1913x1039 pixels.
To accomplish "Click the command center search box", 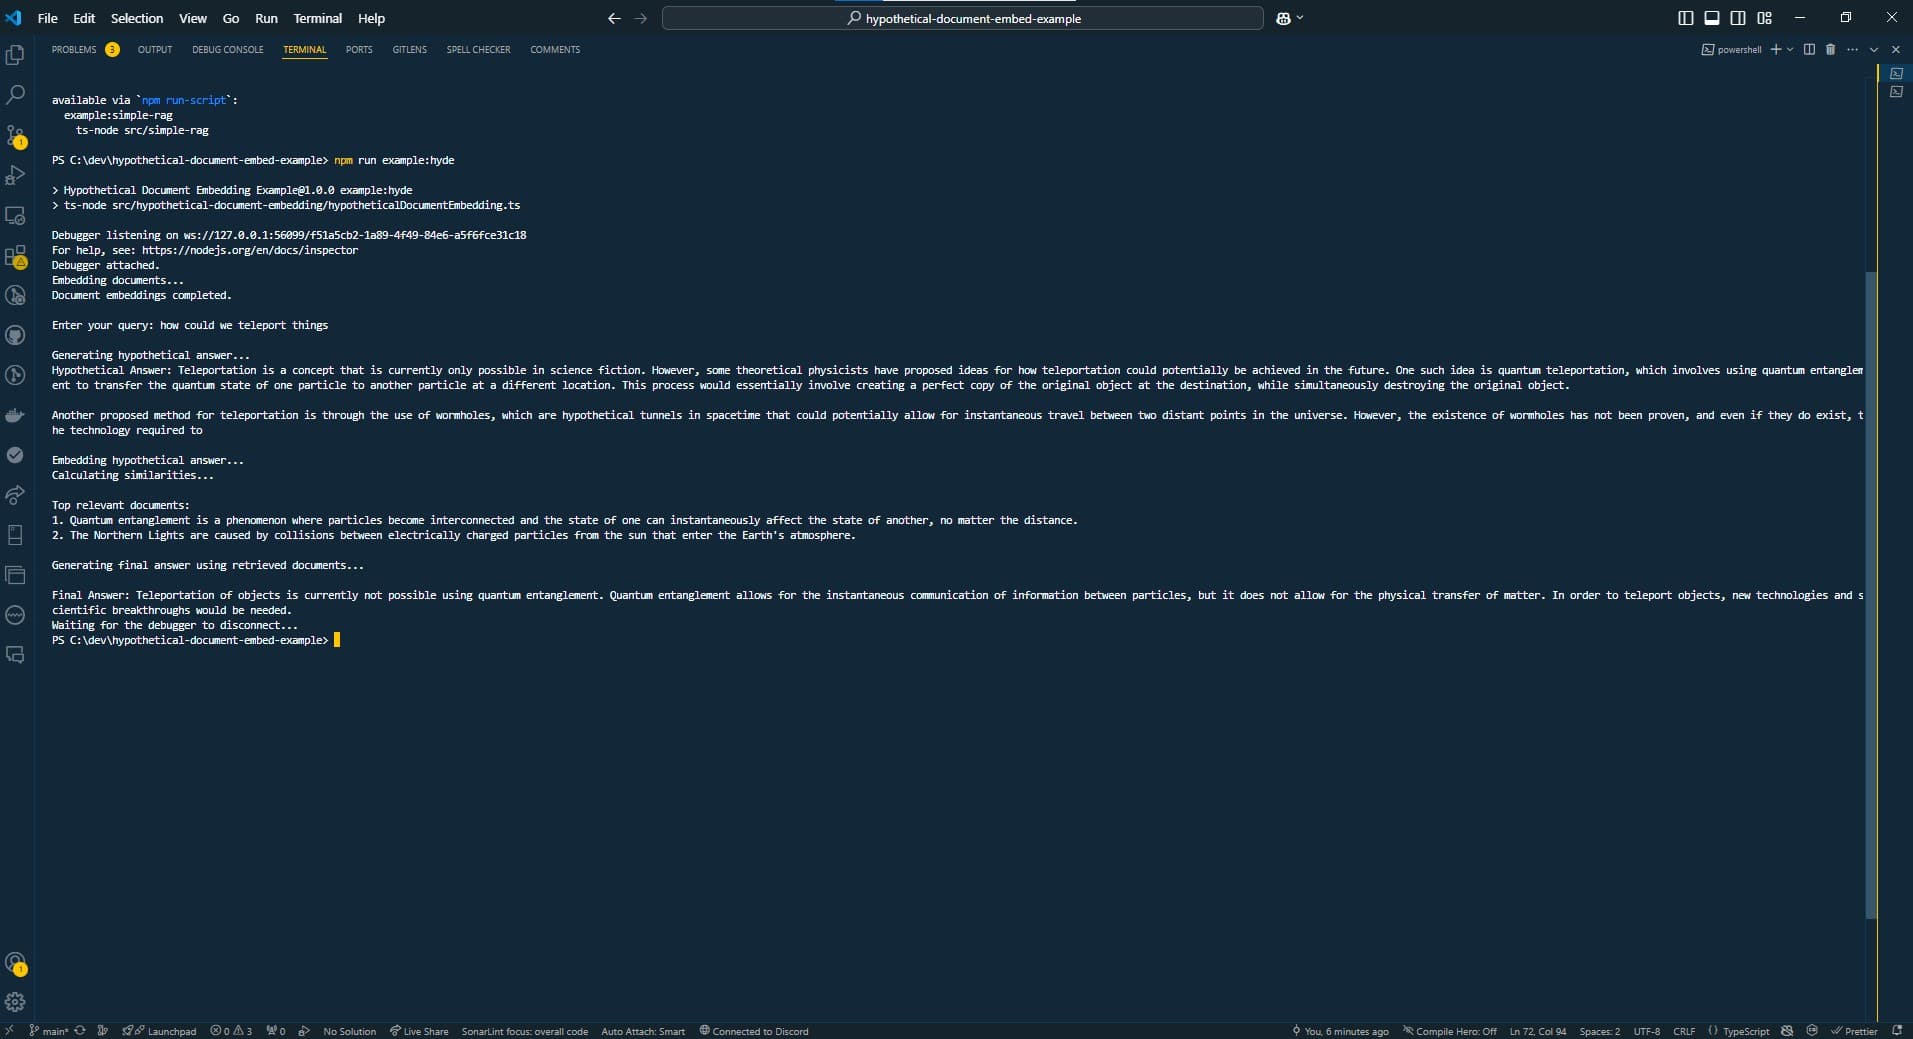I will point(962,18).
